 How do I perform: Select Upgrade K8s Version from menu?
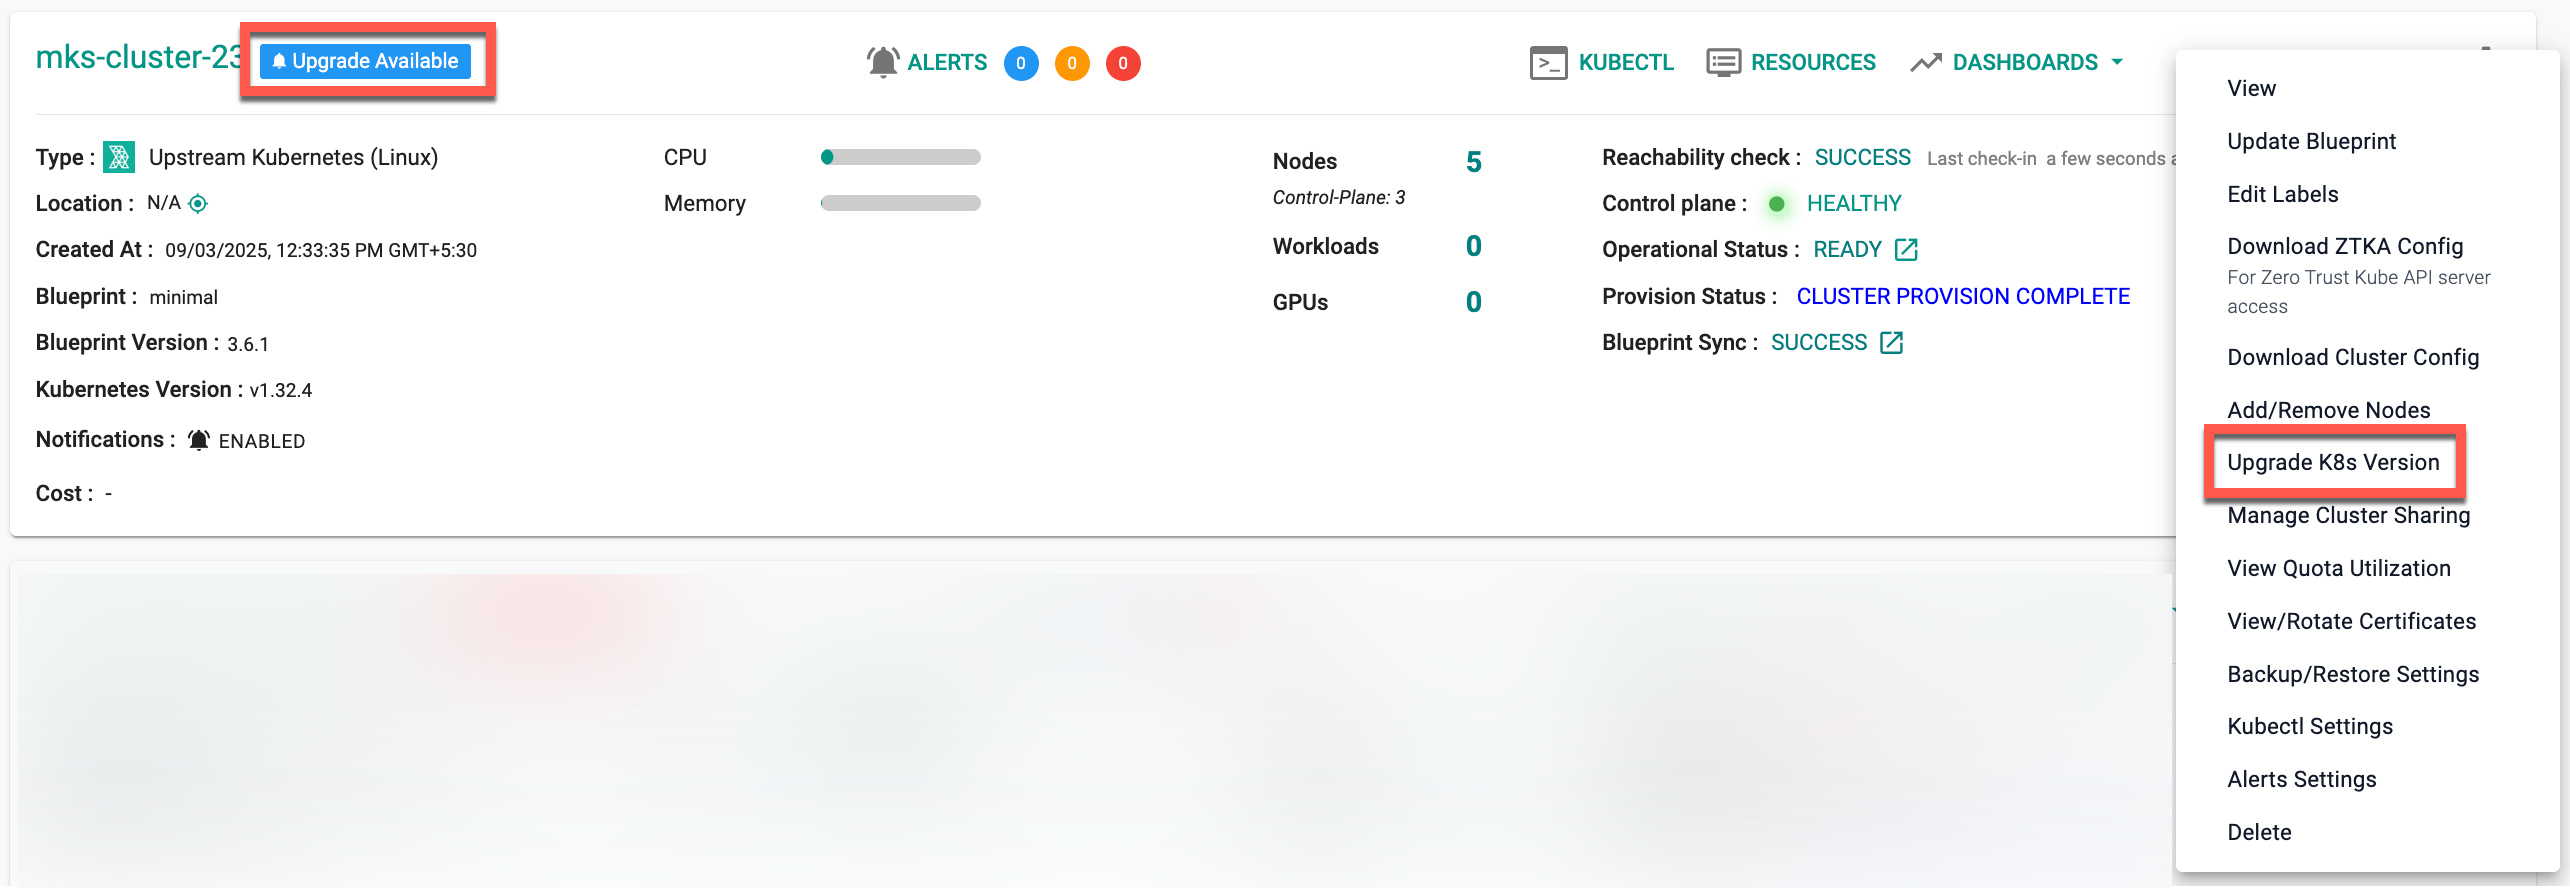pyautogui.click(x=2332, y=462)
